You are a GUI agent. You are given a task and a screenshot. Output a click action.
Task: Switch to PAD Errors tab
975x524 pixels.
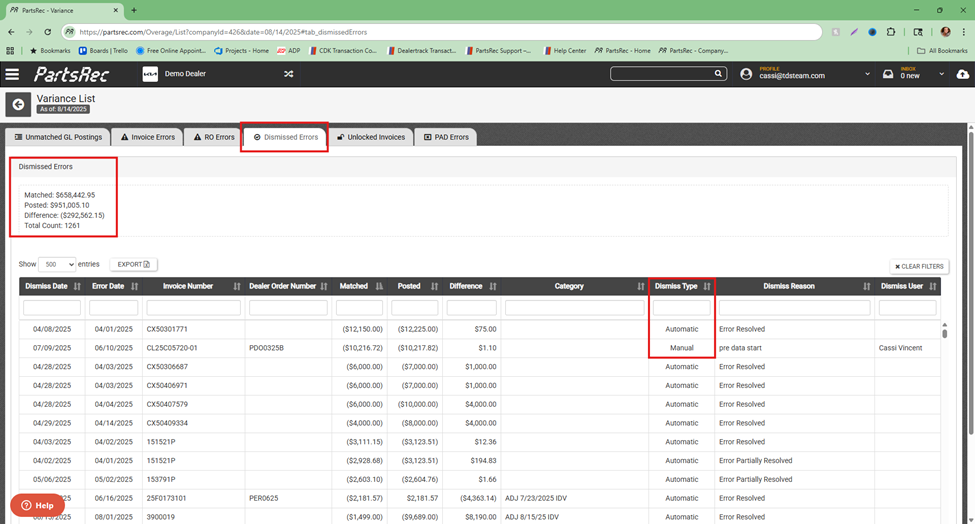click(446, 137)
